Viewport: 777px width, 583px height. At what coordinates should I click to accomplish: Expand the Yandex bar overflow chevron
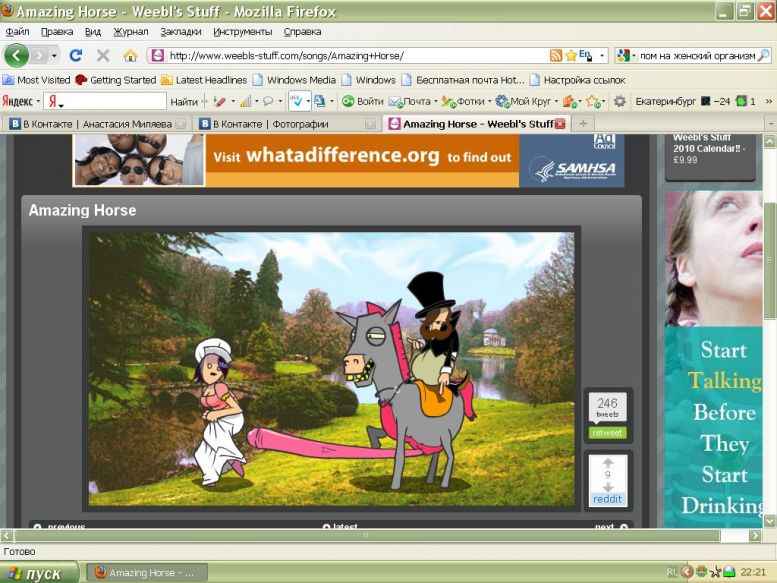[769, 102]
